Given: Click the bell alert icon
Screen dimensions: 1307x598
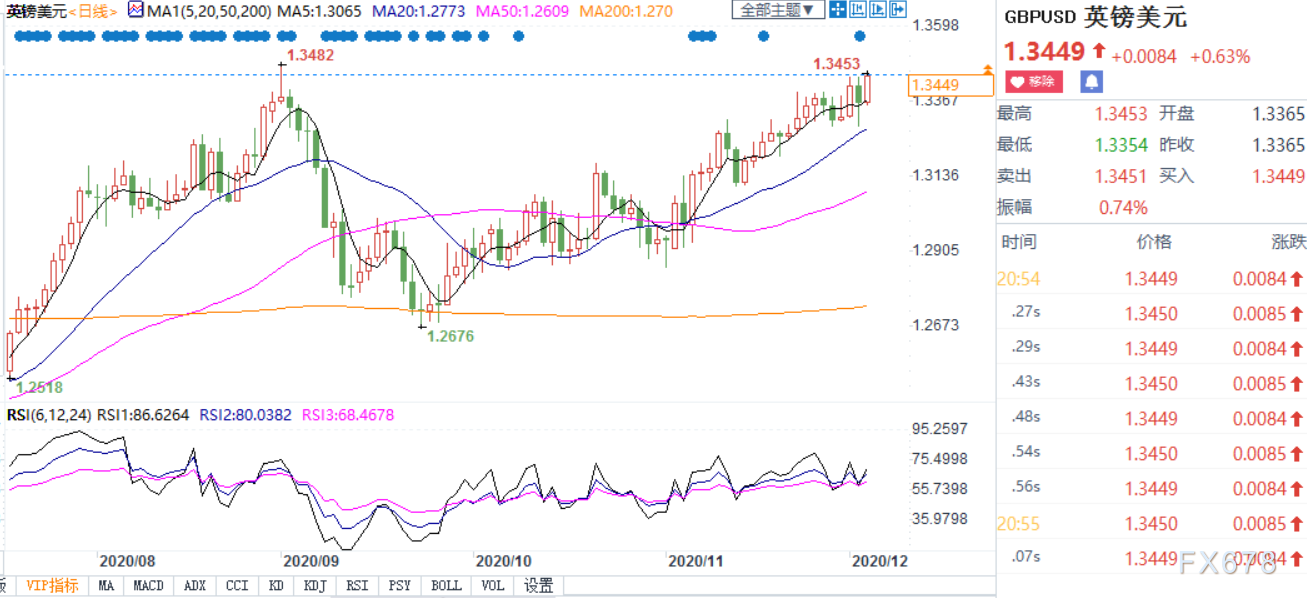Looking at the screenshot, I should tap(1092, 81).
